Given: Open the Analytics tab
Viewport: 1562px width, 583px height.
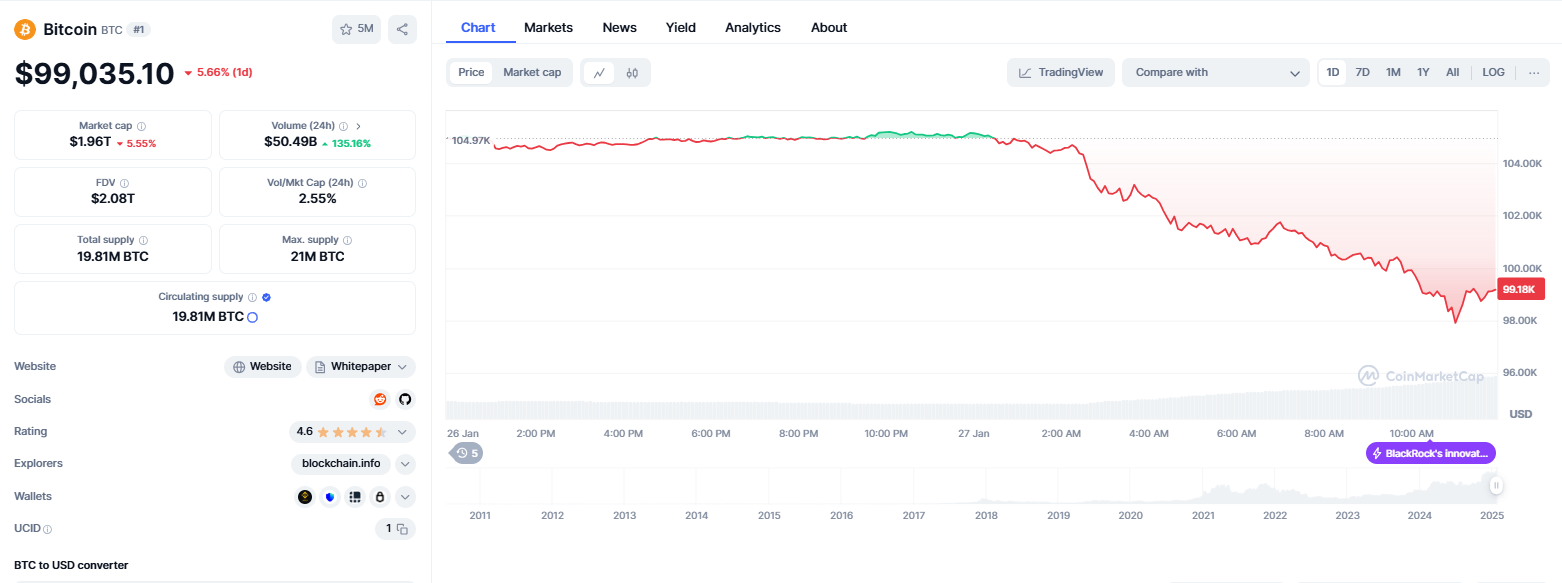Looking at the screenshot, I should click(x=753, y=27).
